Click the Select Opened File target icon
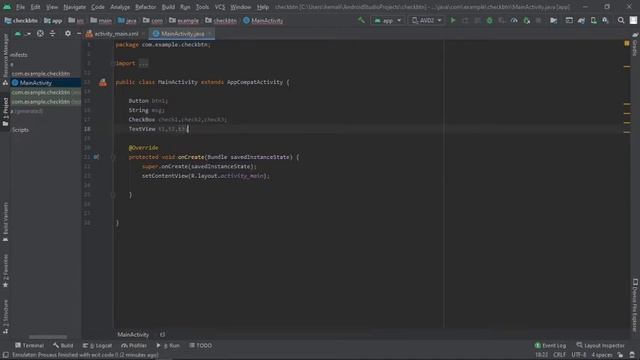 (x=40, y=34)
